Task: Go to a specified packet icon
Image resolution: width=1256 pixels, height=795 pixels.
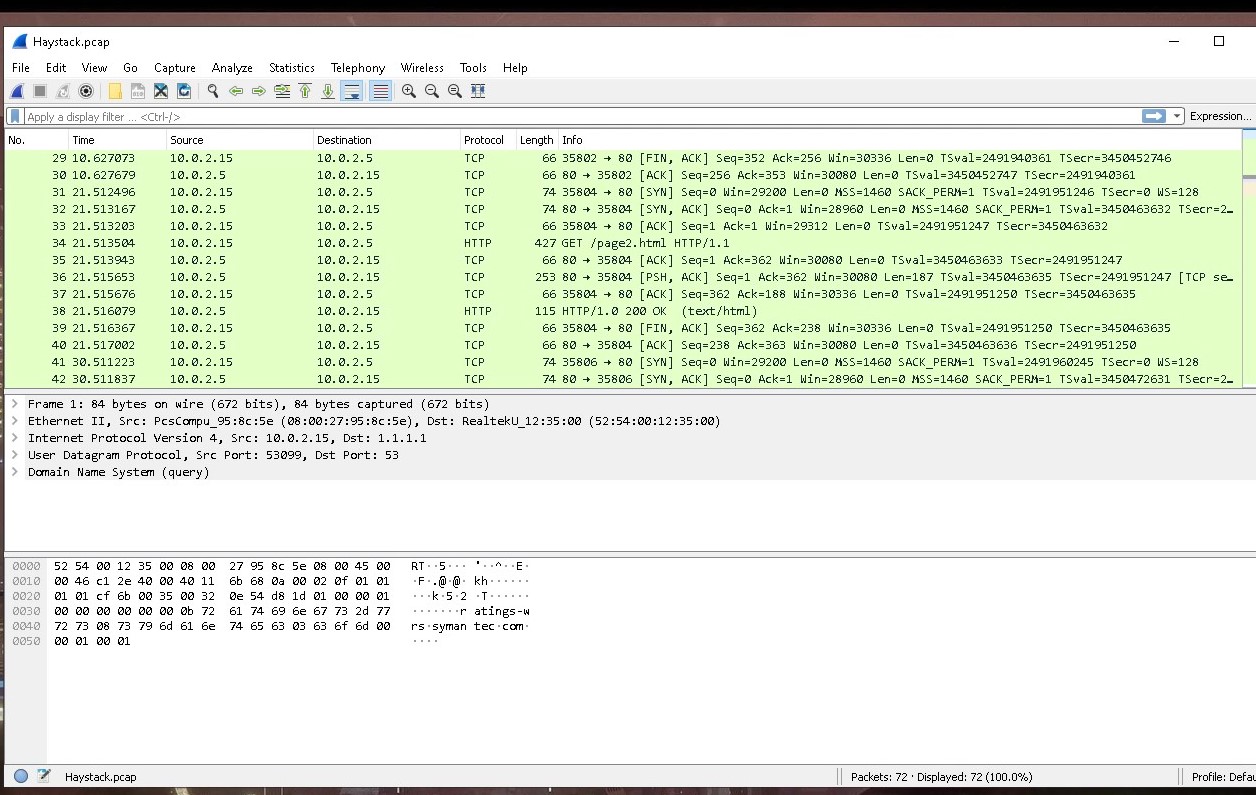Action: coord(282,91)
